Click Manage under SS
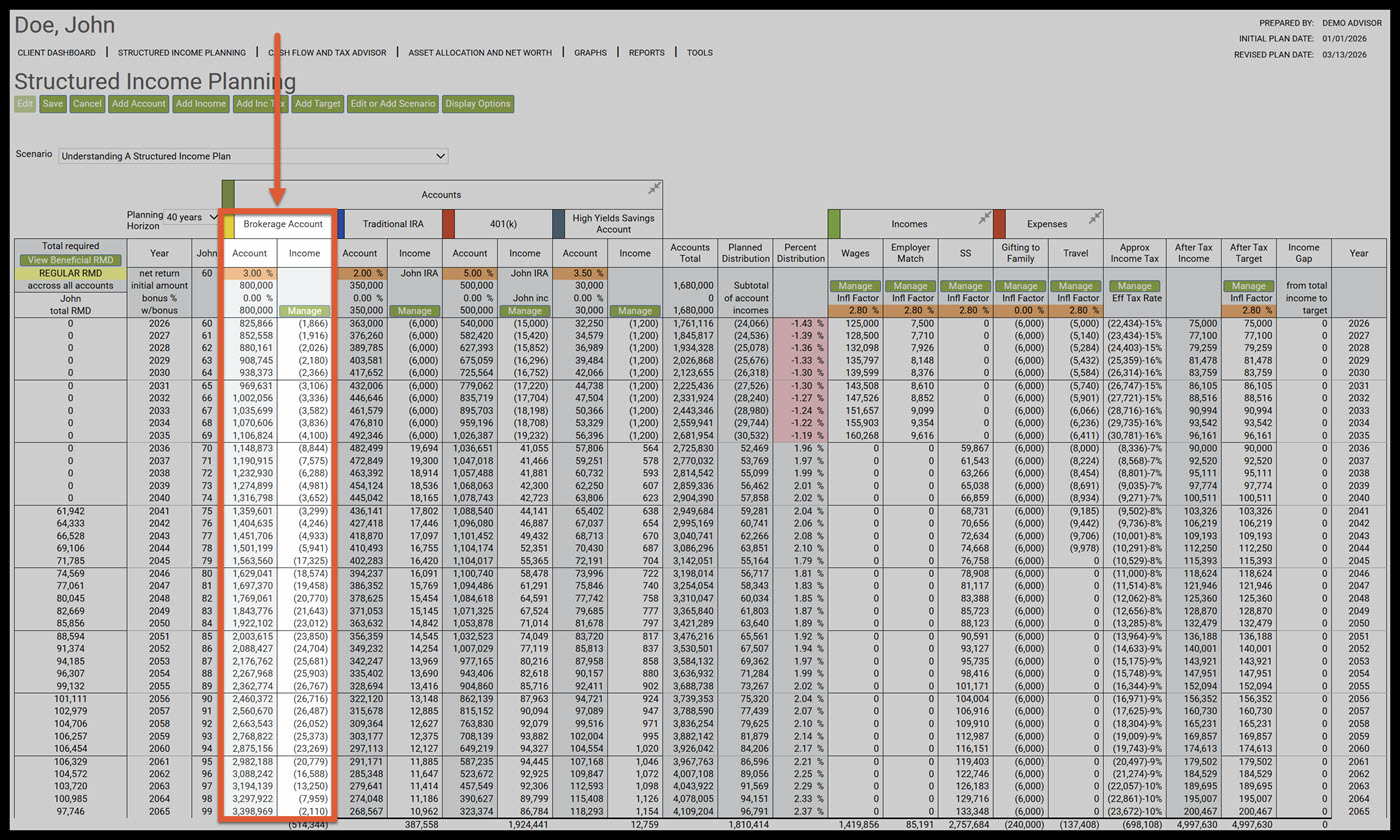 pyautogui.click(x=966, y=286)
